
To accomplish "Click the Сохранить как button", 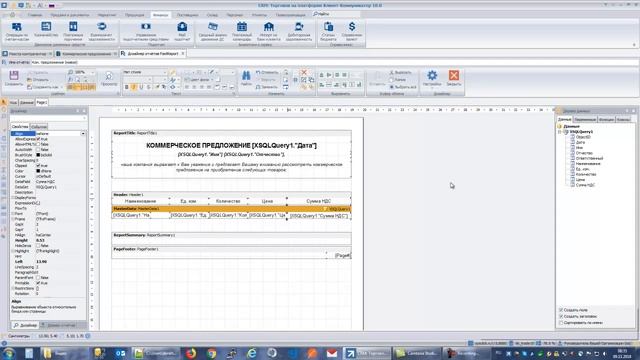I will click(43, 87).
